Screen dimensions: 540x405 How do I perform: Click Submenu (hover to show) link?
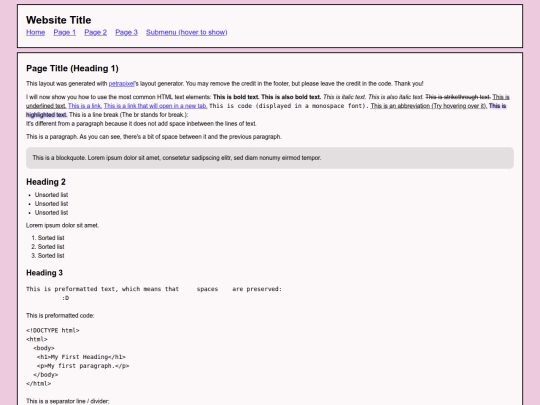tap(187, 32)
